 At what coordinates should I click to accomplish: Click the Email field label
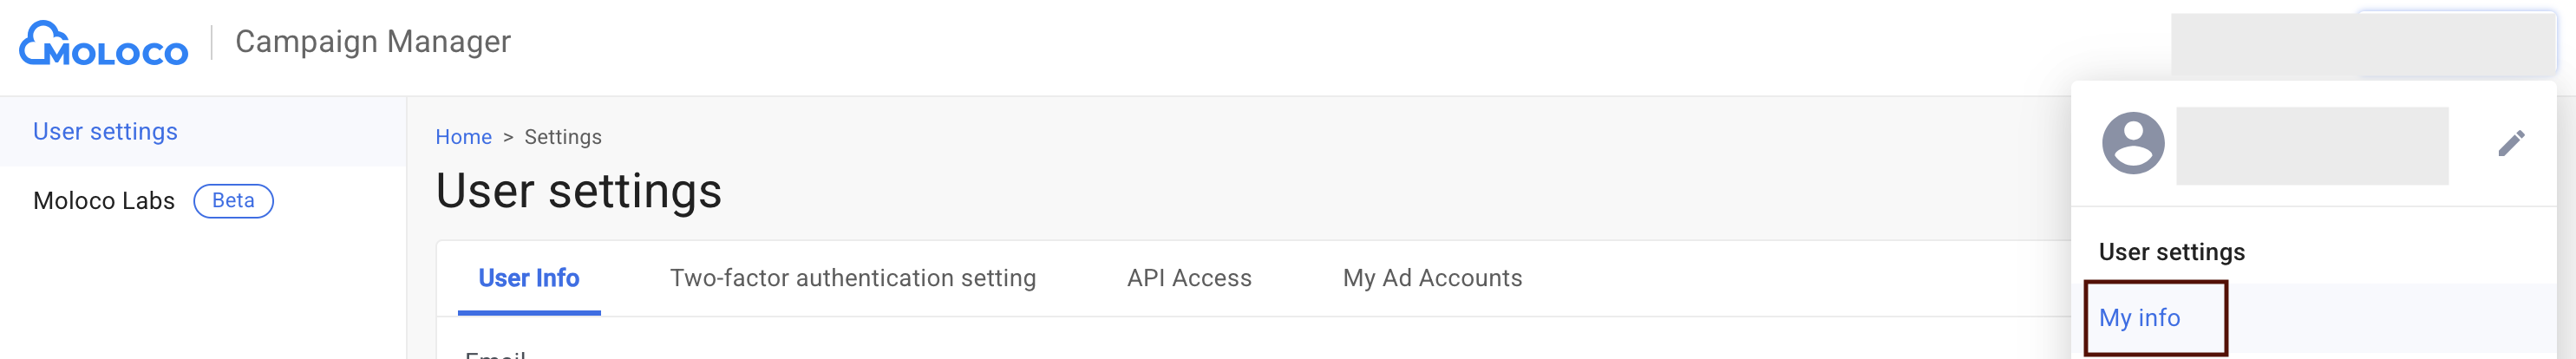(495, 354)
